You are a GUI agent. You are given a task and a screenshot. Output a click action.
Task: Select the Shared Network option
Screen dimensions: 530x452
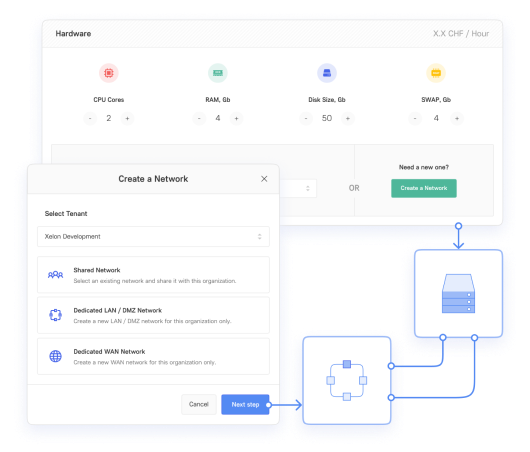153,275
